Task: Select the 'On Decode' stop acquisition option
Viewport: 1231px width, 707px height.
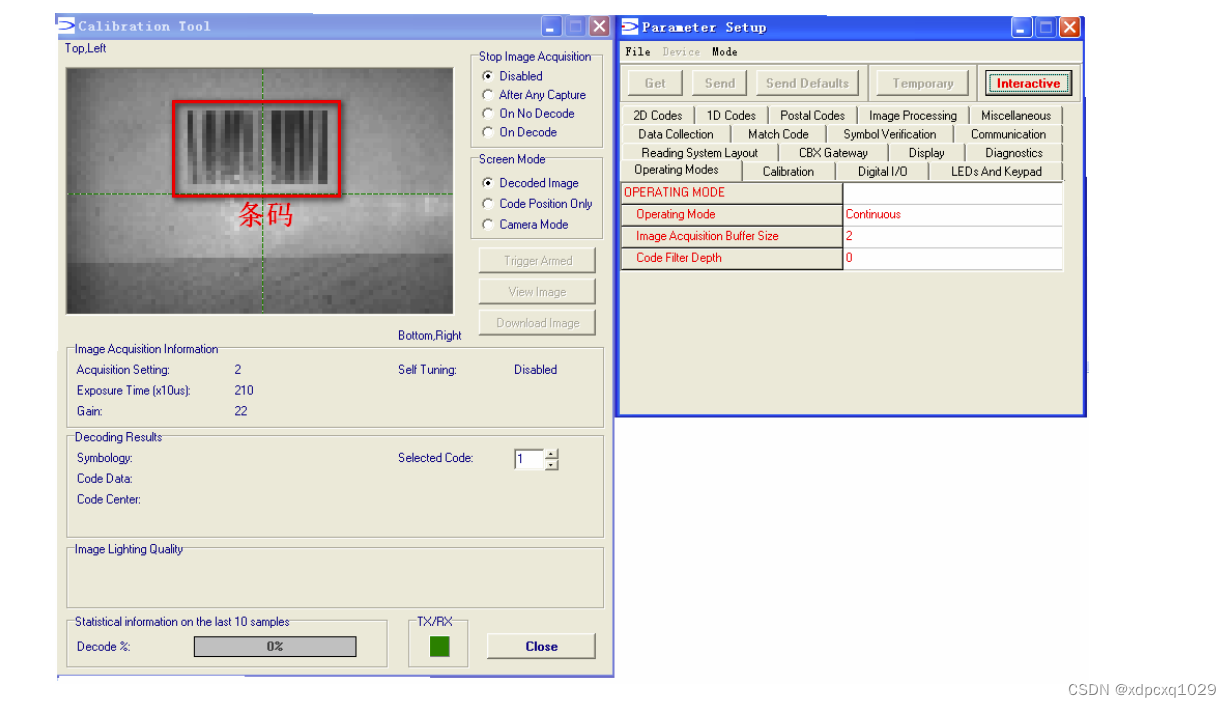Action: point(488,132)
